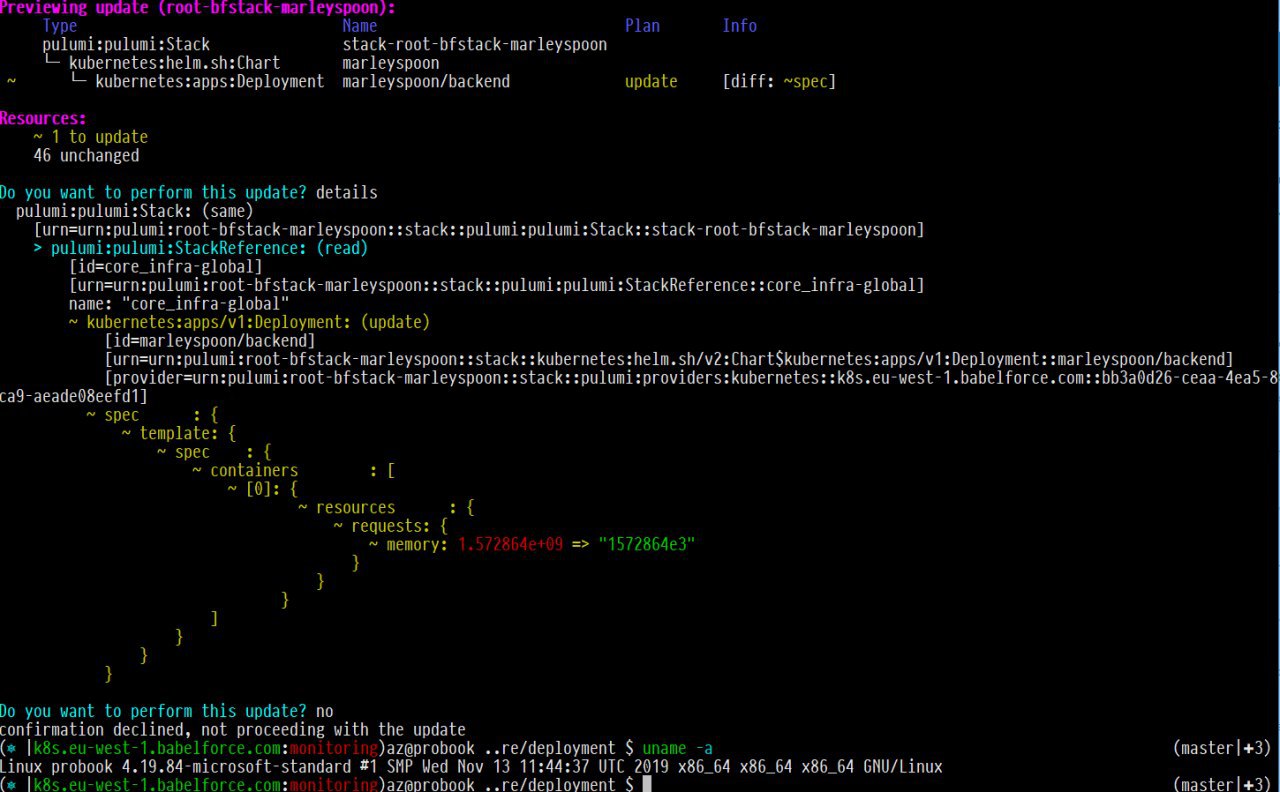1280x792 pixels.
Task: Click the name 'stack-root-bfstack-marleyspoon'
Action: pyautogui.click(x=475, y=45)
